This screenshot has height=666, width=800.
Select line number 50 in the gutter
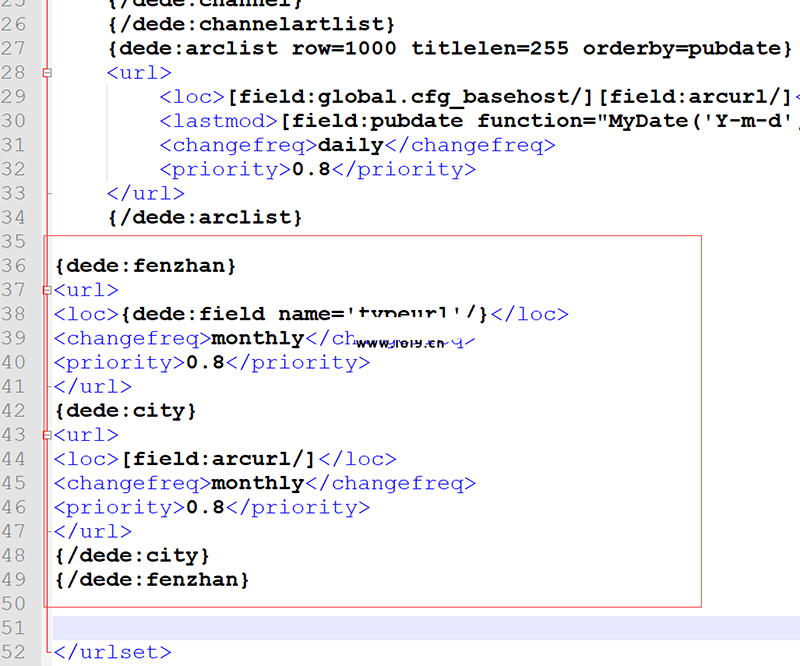[x=14, y=604]
